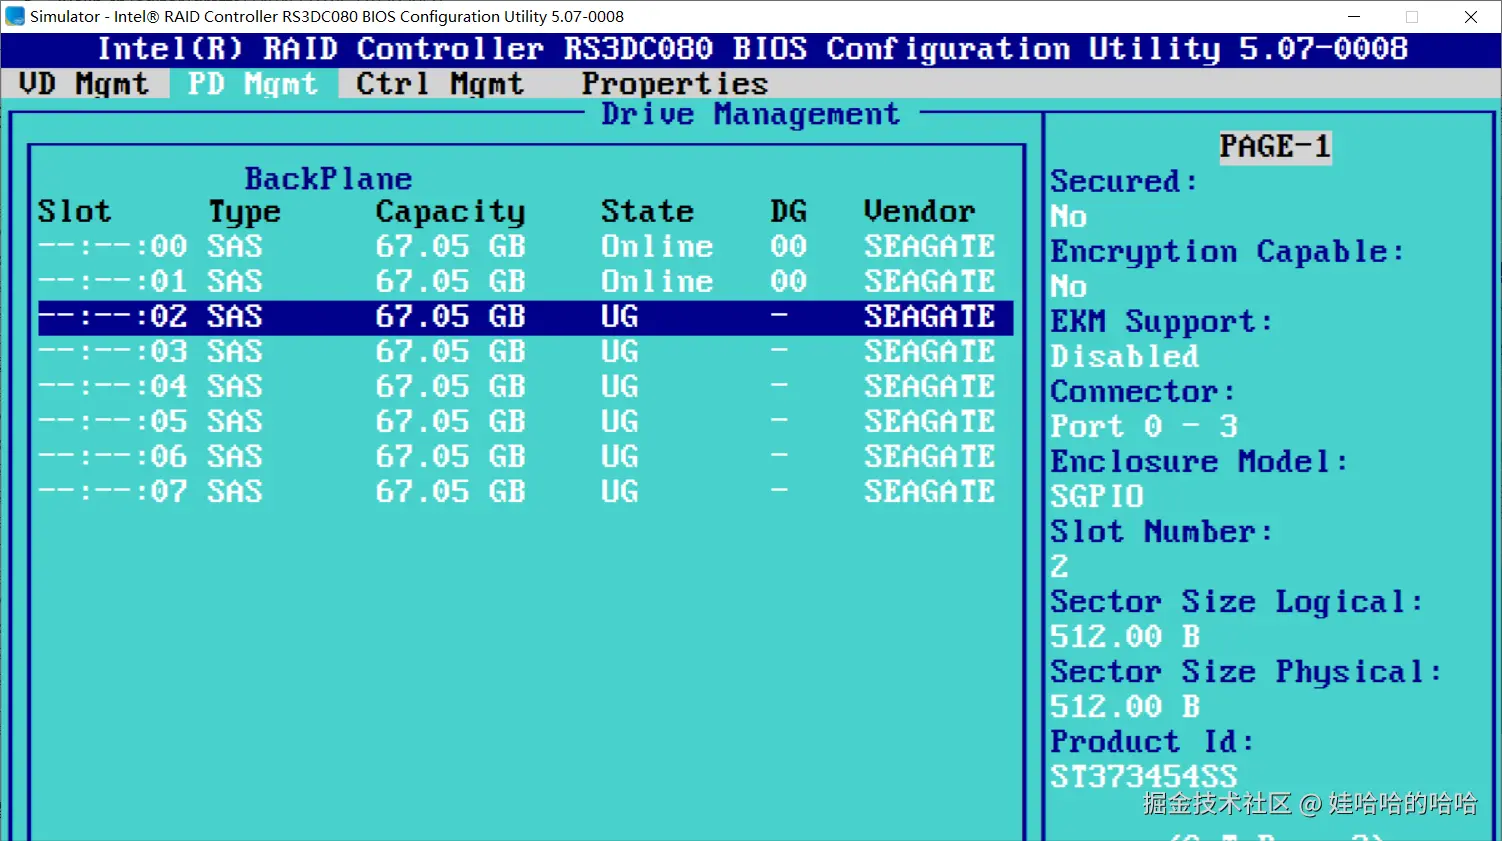The image size is (1502, 841).
Task: Click the BackPlane label
Action: pos(329,179)
